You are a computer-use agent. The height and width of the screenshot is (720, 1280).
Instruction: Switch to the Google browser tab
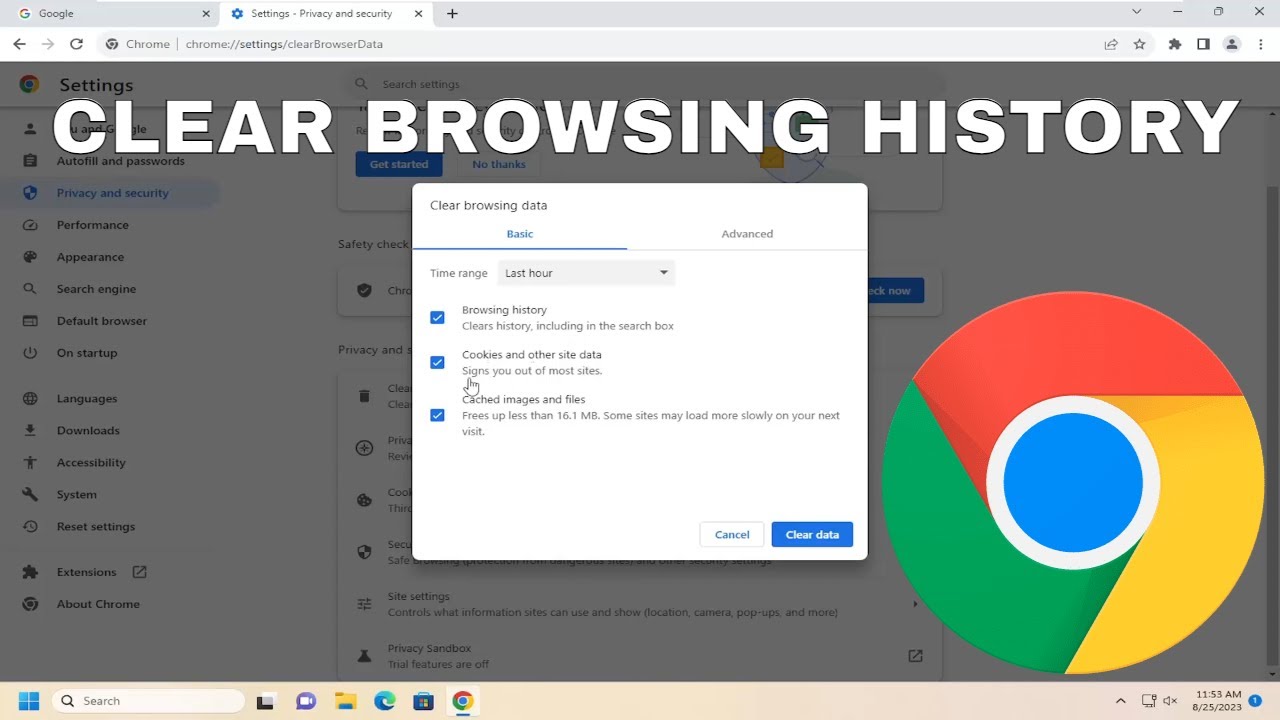[x=110, y=13]
